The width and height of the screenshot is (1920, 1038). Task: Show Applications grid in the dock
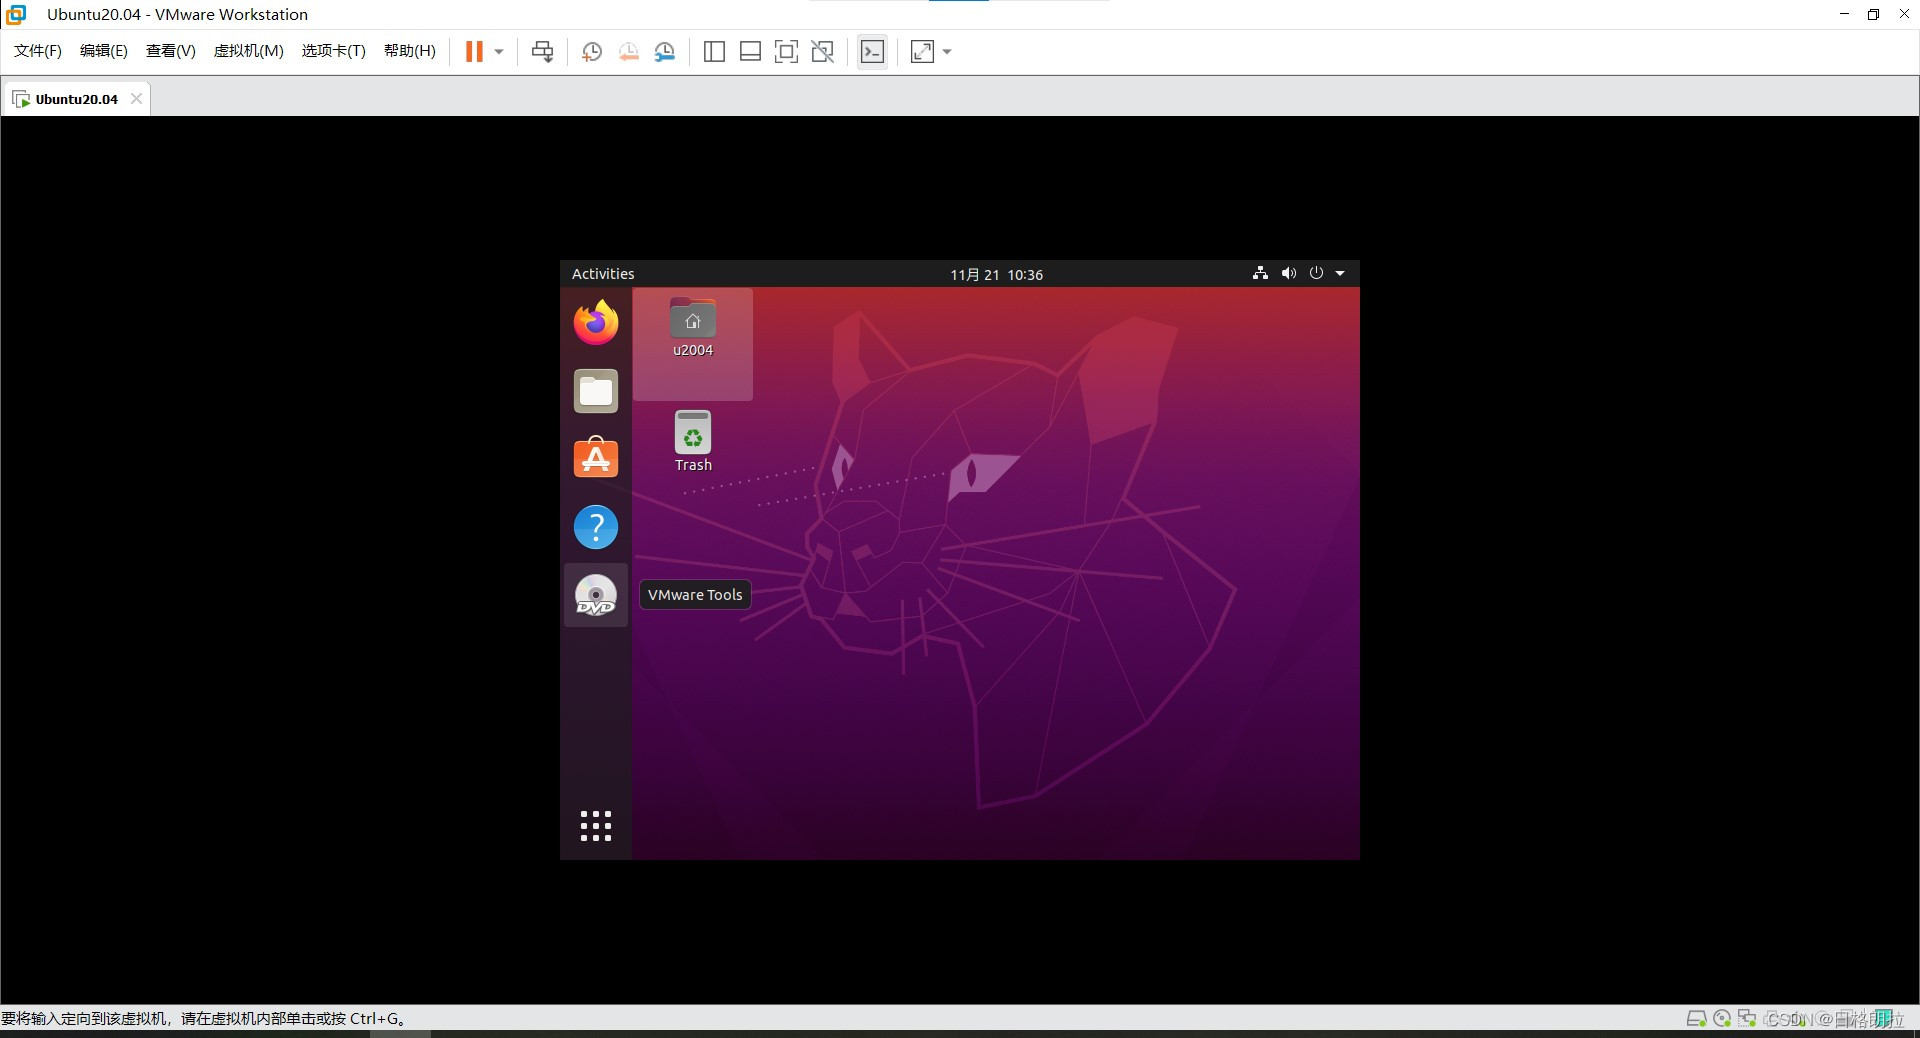(596, 826)
